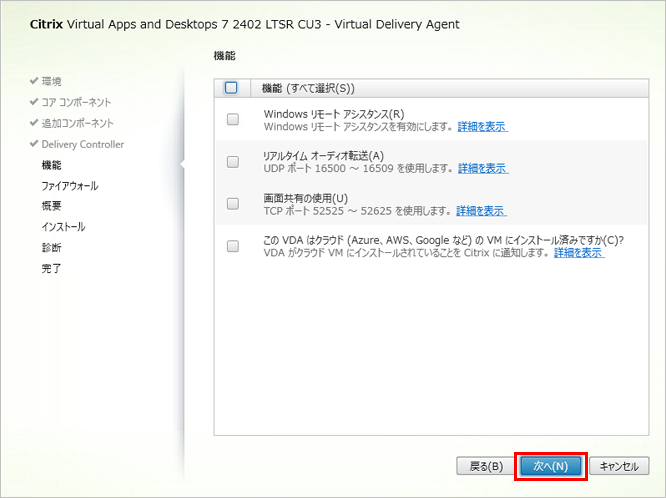Image resolution: width=666 pixels, height=498 pixels.
Task: Select the 環境 step in sidebar
Action: (x=52, y=81)
